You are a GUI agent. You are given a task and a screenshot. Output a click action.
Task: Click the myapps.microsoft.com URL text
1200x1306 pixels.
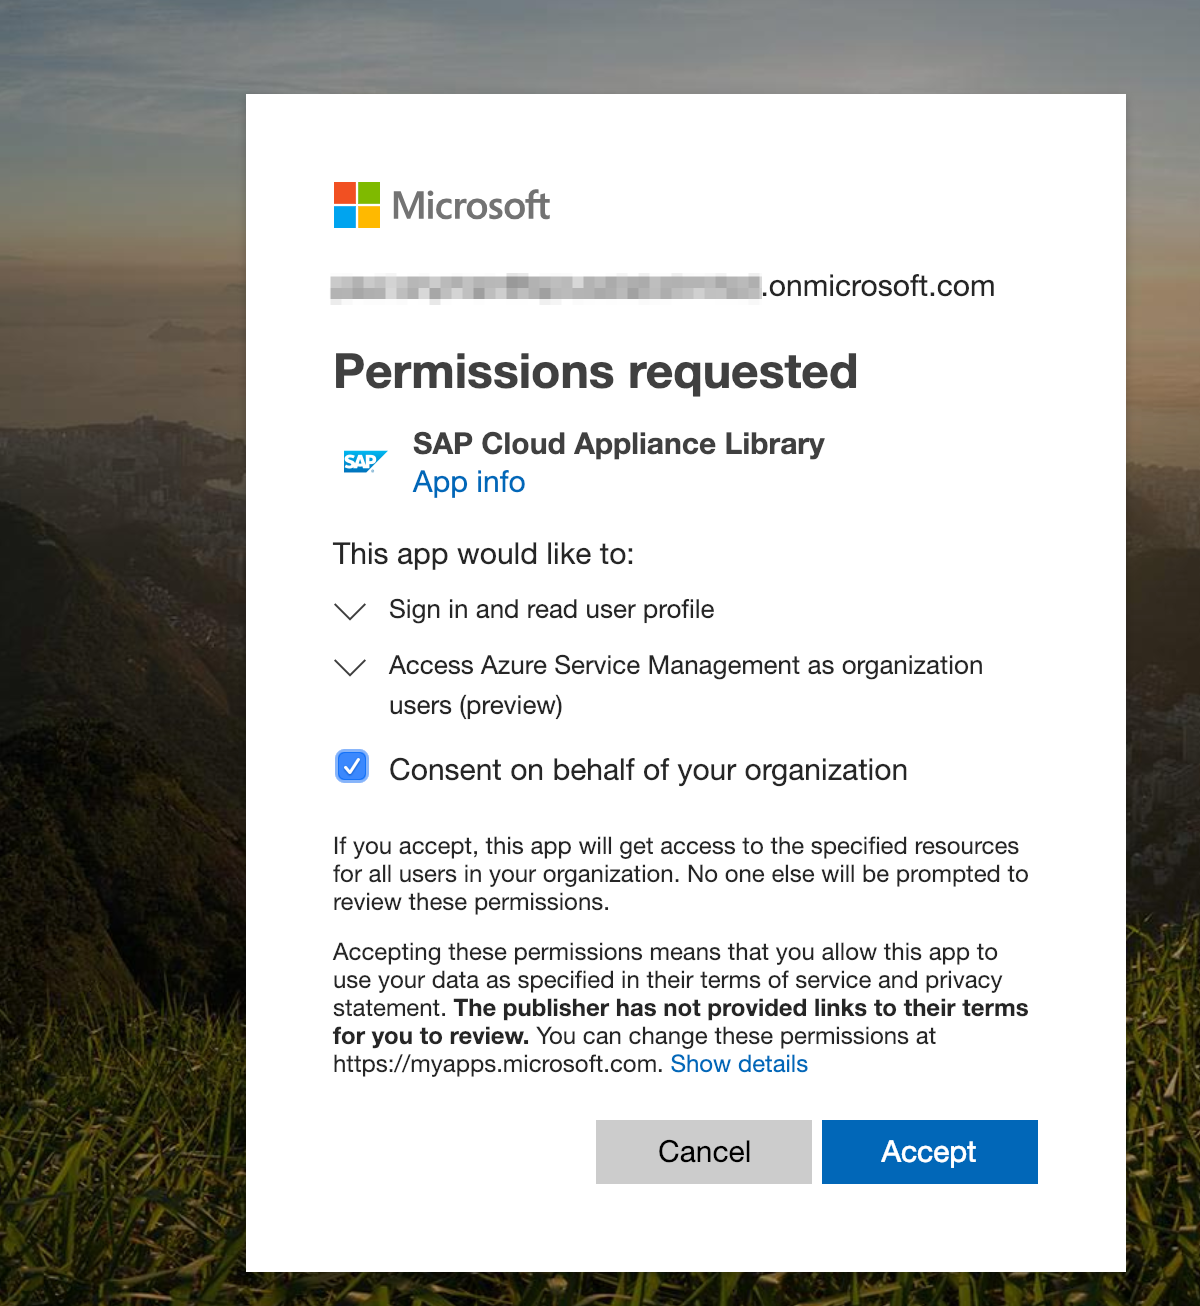click(496, 1064)
